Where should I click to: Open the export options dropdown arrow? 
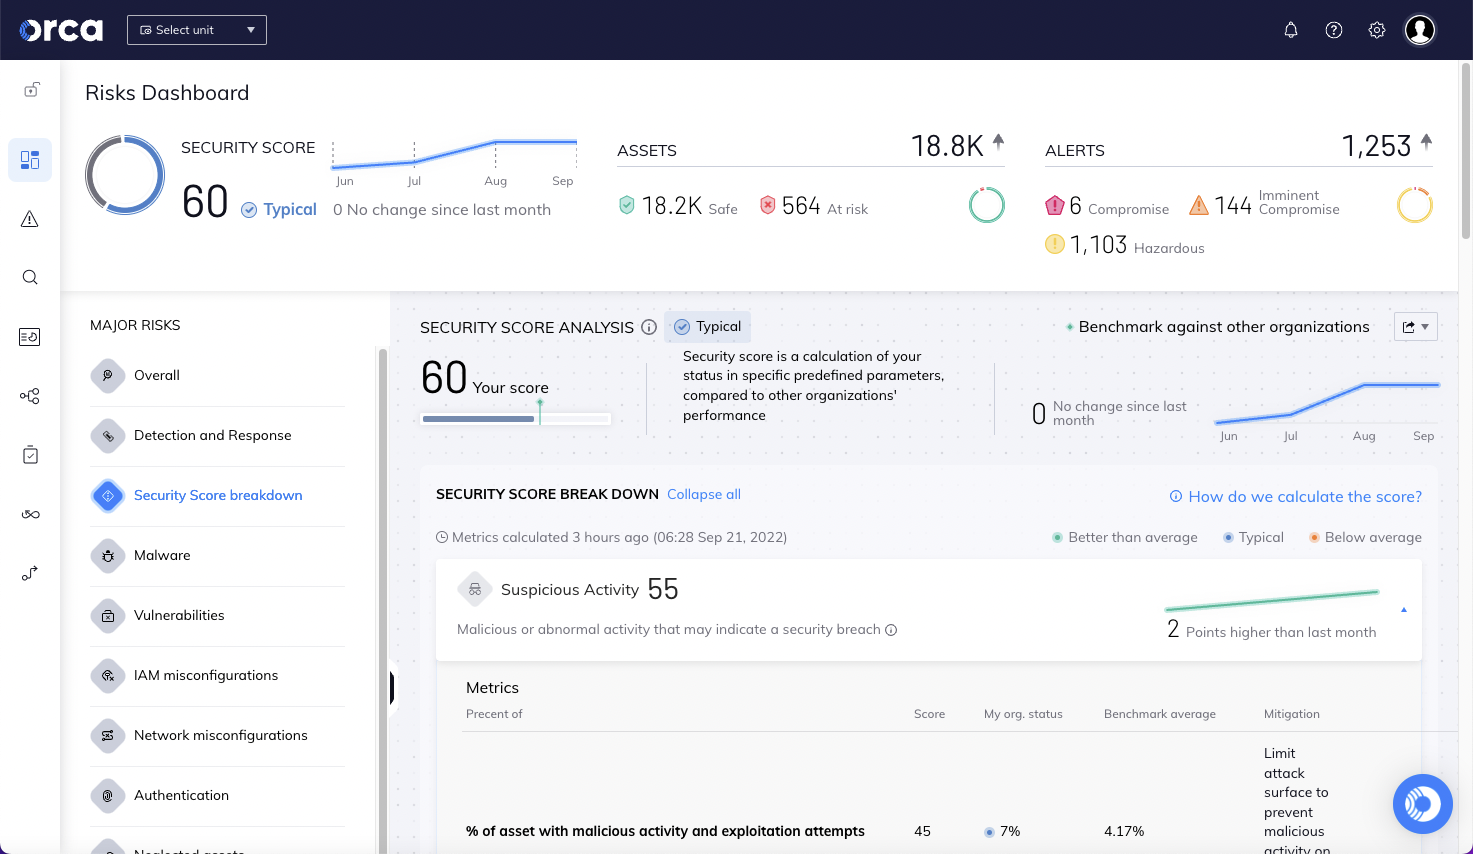pyautogui.click(x=1426, y=326)
